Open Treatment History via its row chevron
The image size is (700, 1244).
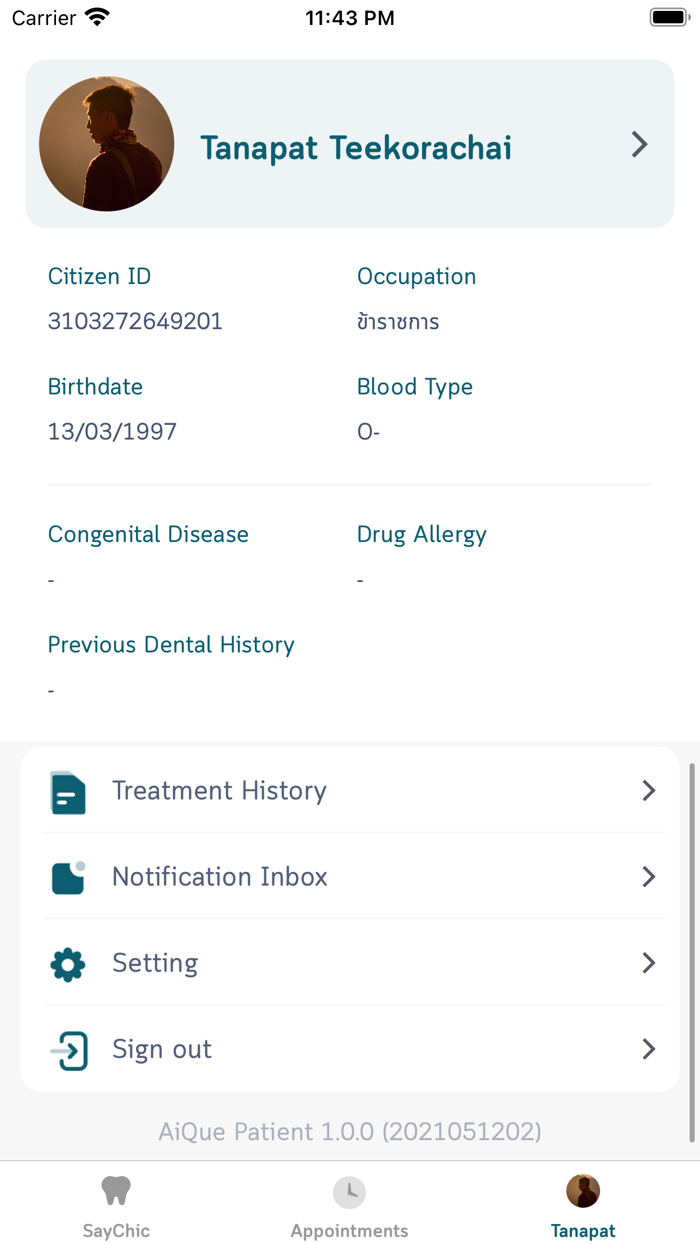[x=648, y=790]
